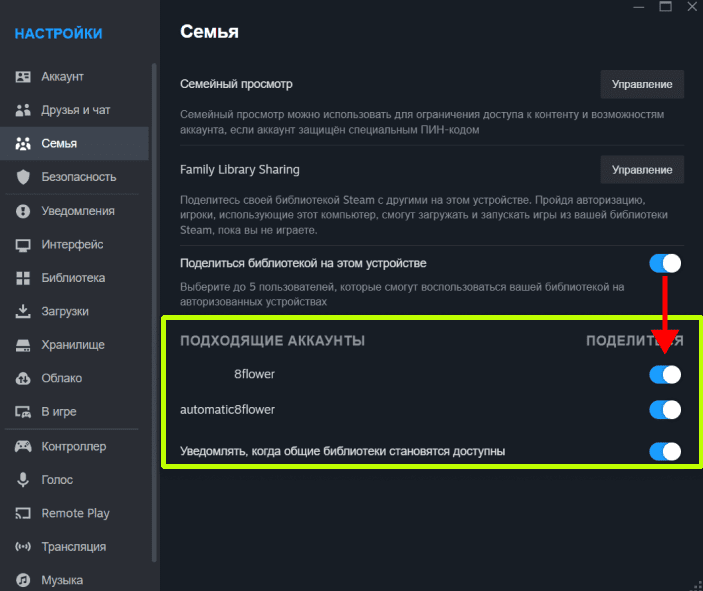Click the НАСТРОЙКИ heading

coord(58,34)
